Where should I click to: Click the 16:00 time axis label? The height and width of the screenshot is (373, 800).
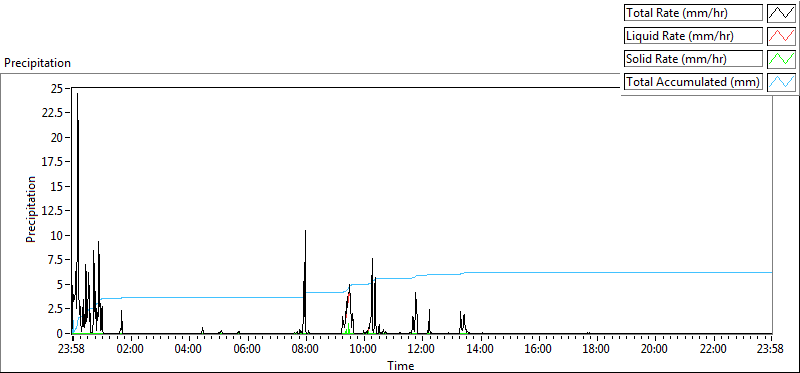pos(539,350)
